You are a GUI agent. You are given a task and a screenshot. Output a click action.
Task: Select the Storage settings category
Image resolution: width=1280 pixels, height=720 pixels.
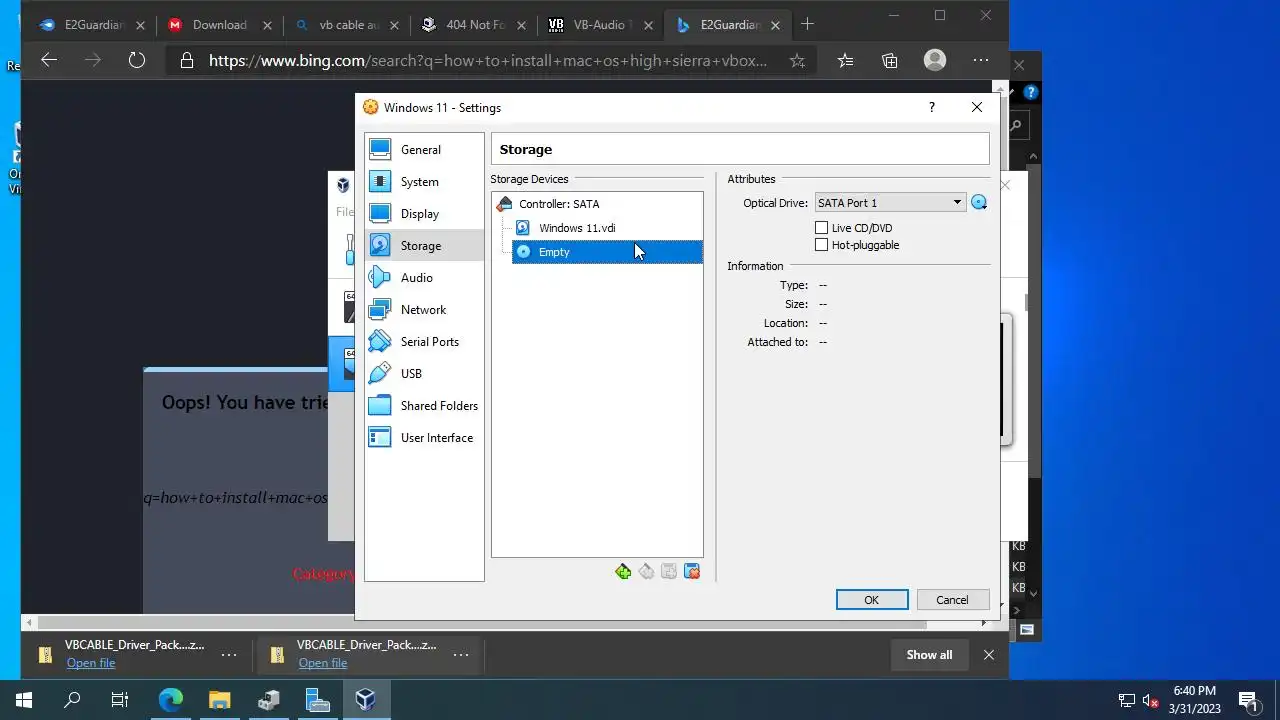[x=424, y=246]
